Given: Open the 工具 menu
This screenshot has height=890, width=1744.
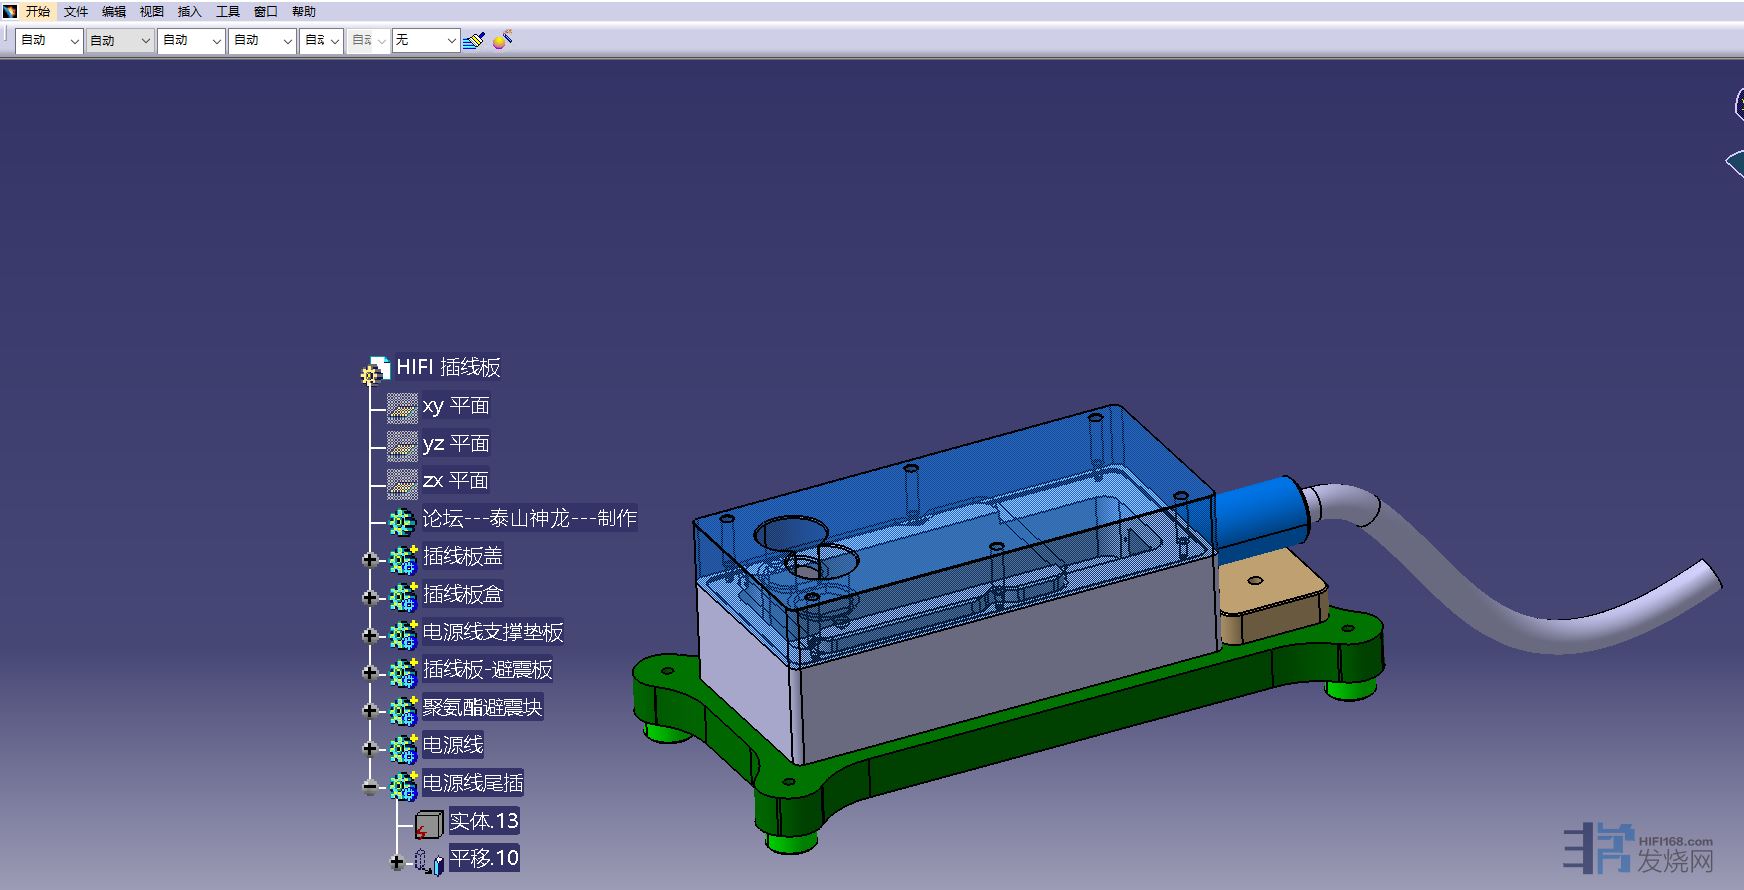Looking at the screenshot, I should (x=228, y=12).
